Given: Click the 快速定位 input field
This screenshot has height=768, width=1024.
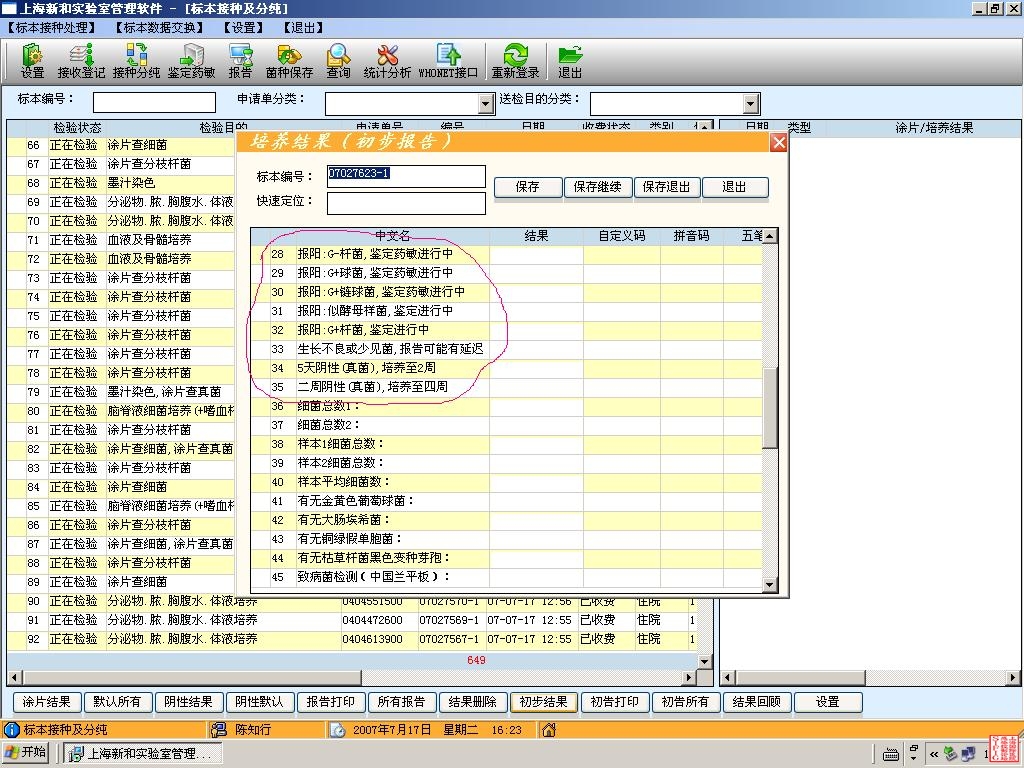Looking at the screenshot, I should click(x=405, y=203).
